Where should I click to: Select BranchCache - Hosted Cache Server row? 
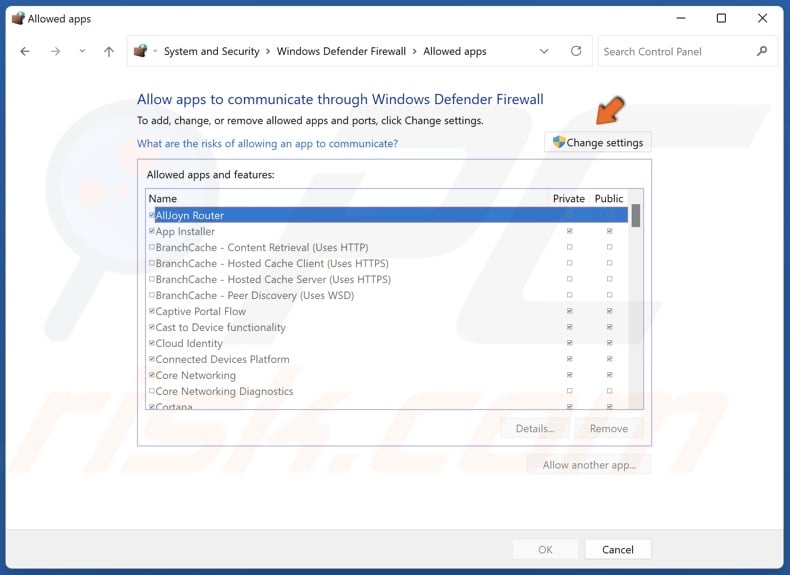pyautogui.click(x=387, y=279)
